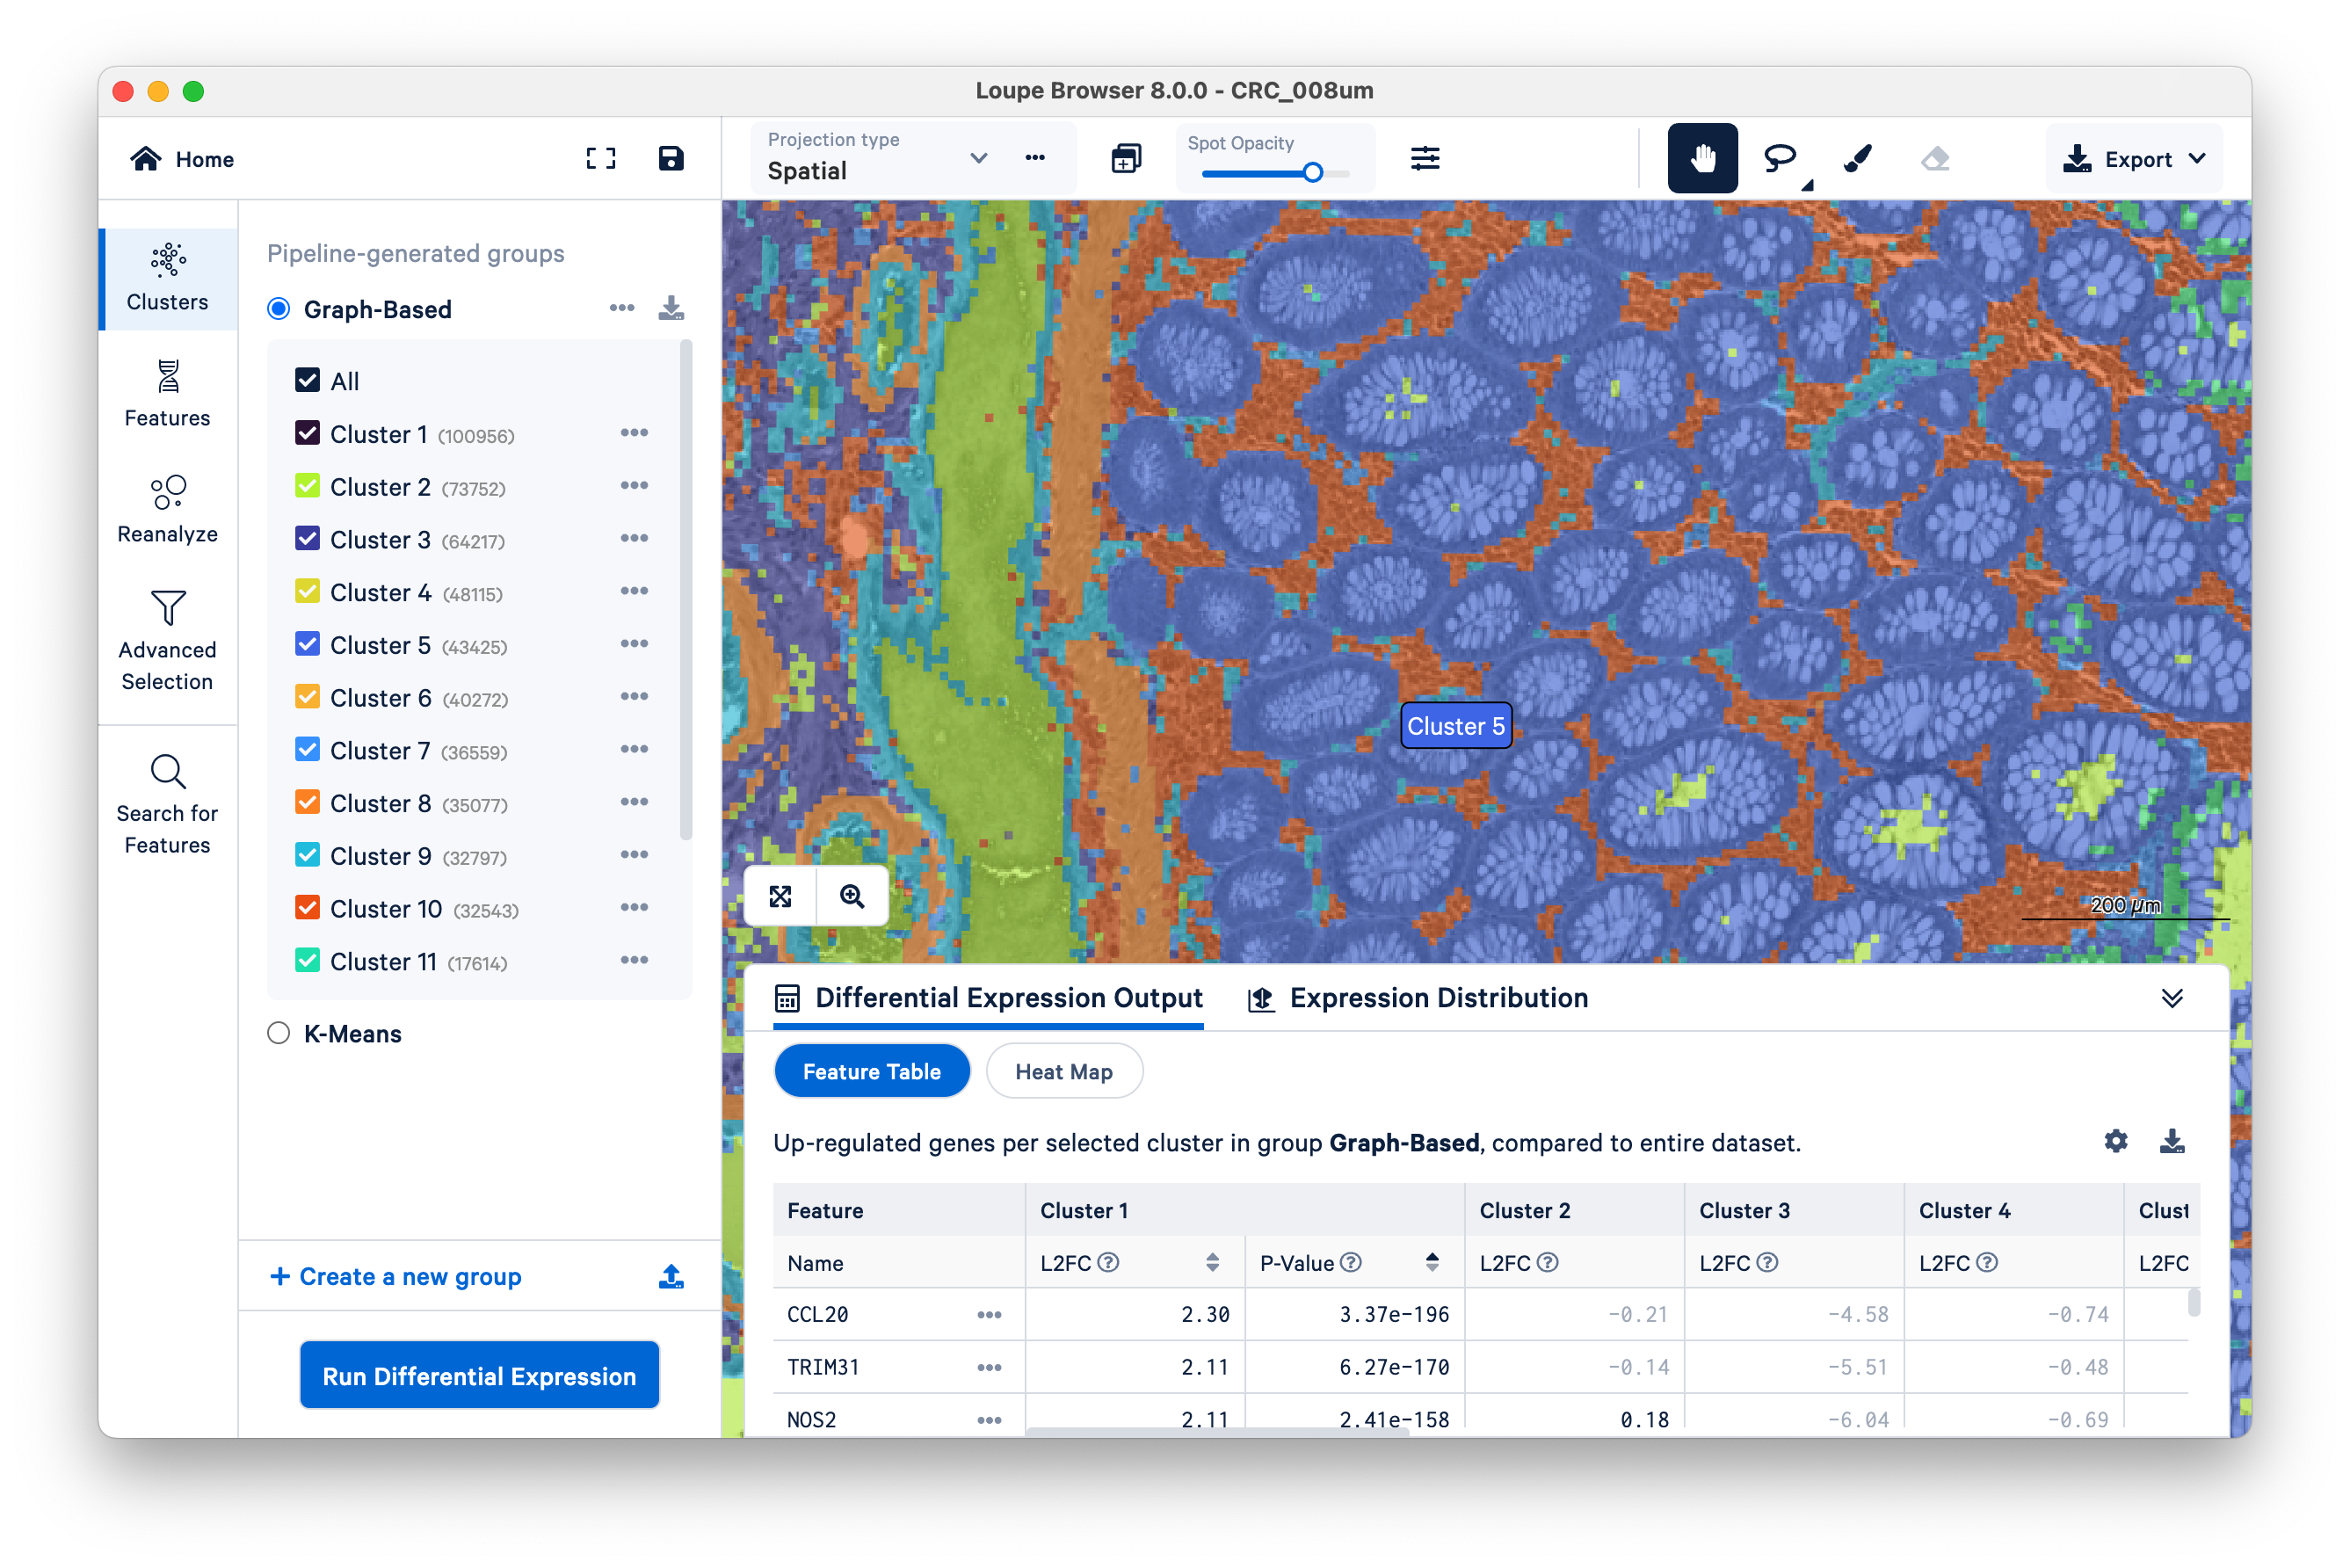Viewport: 2350px width, 1568px height.
Task: Select the lasso selection tool
Action: pos(1779,158)
